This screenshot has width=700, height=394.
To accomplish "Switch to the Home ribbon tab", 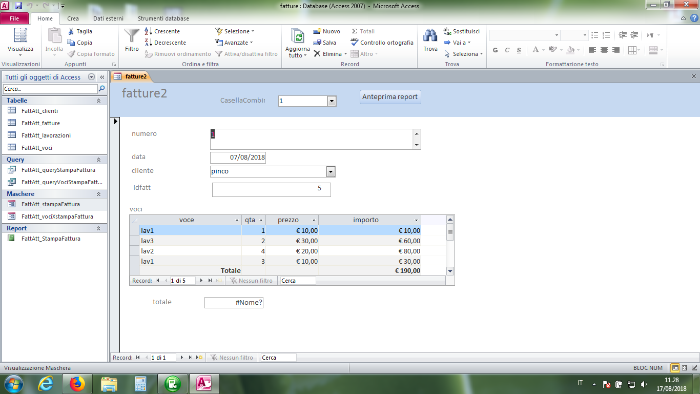I will 45,18.
